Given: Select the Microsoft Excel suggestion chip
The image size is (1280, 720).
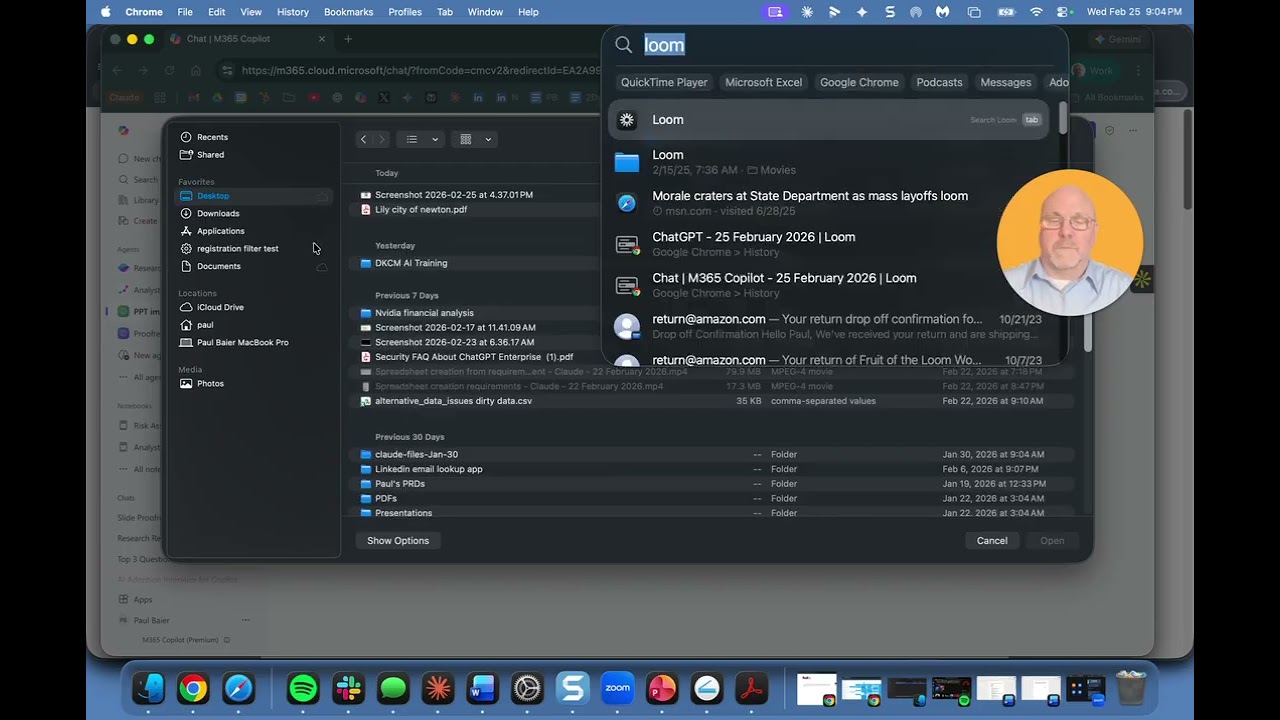Looking at the screenshot, I should coord(764,82).
